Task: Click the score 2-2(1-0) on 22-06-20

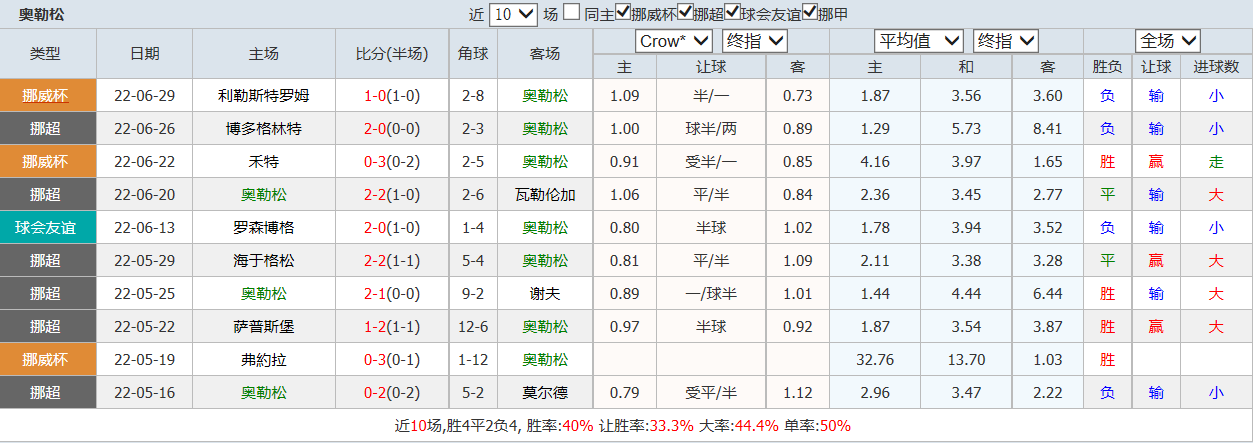Action: [x=392, y=195]
